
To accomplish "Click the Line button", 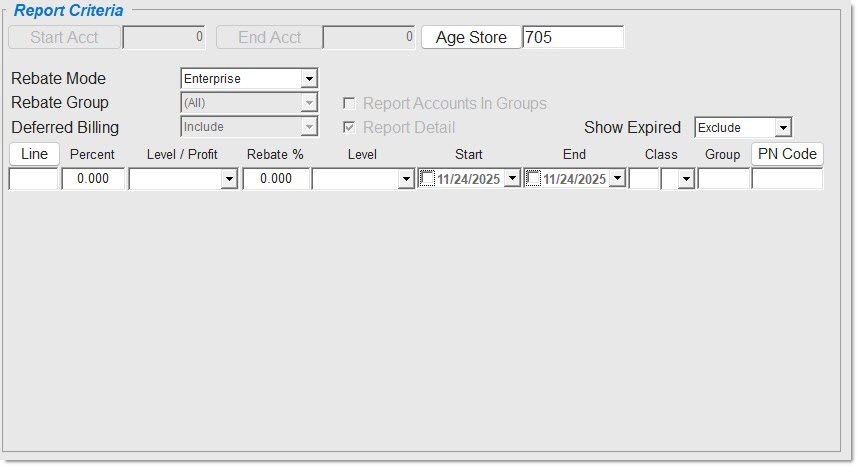I will [34, 154].
